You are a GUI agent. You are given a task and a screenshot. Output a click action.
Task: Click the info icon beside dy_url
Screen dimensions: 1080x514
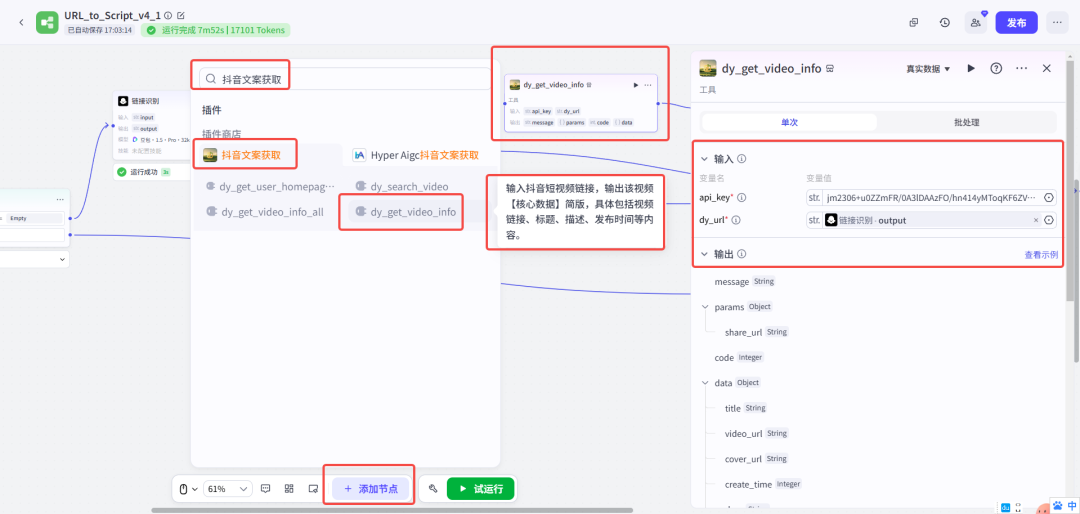coord(736,220)
